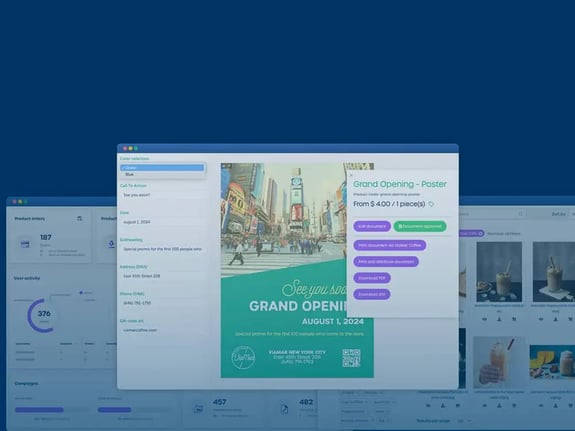
Task: Click the product orders calendar card icon
Action: tap(25, 244)
